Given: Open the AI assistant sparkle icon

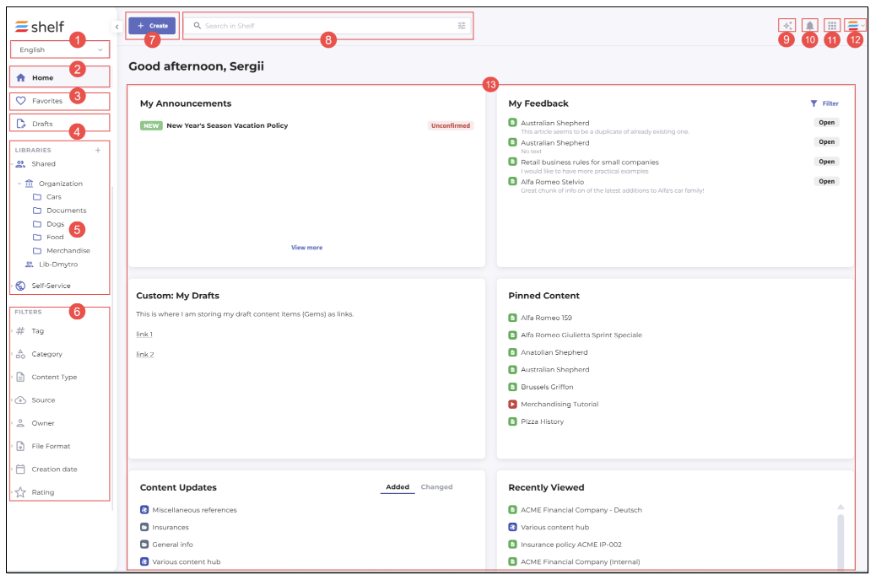Looking at the screenshot, I should 787,25.
